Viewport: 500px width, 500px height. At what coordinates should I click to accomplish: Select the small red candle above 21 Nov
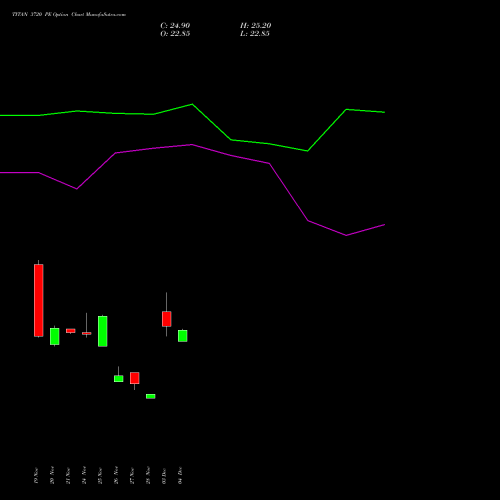(71, 331)
